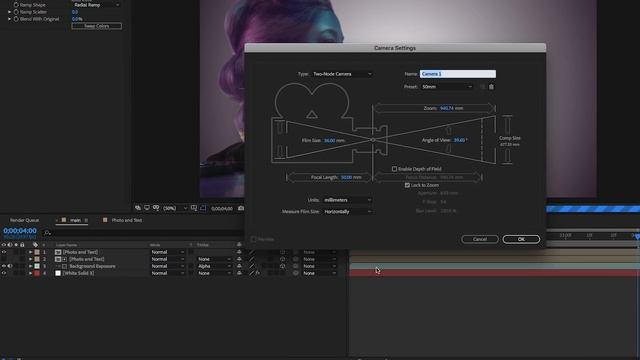Click the solo column header icon

(16, 245)
